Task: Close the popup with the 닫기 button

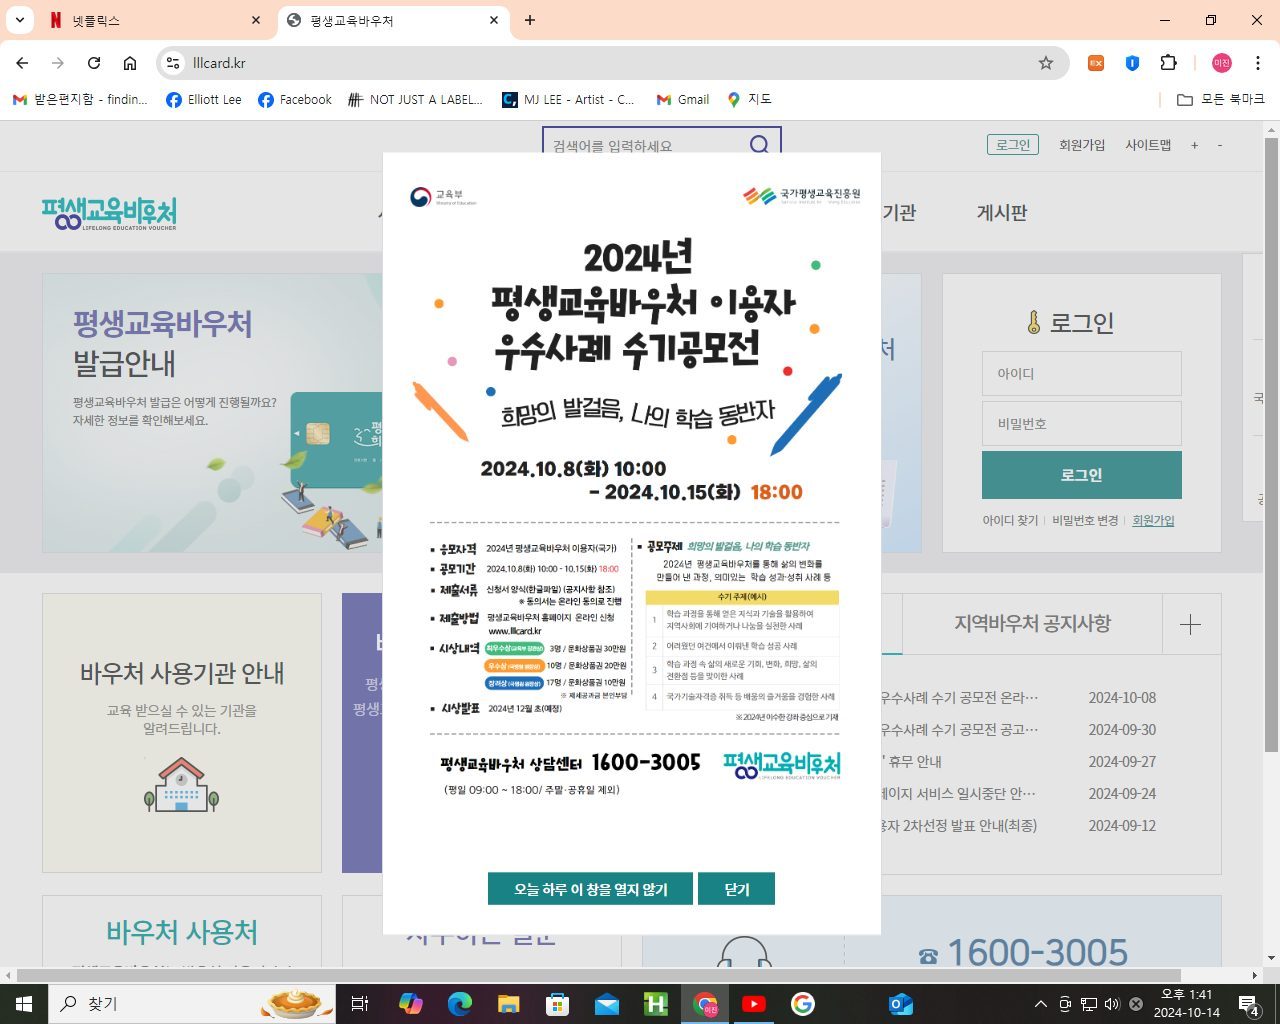Action: pyautogui.click(x=736, y=889)
